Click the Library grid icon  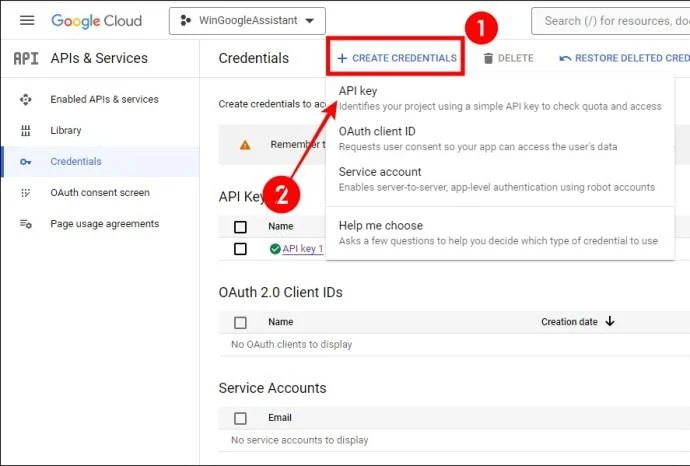pyautogui.click(x=26, y=130)
